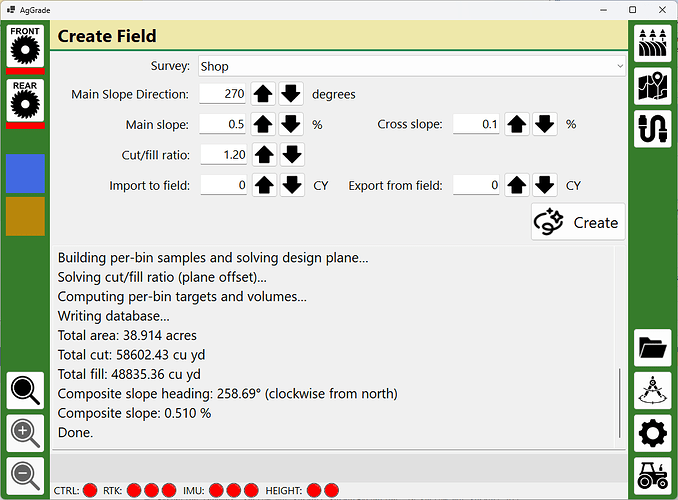Click the Main slope value field (0.5)

tap(222, 125)
